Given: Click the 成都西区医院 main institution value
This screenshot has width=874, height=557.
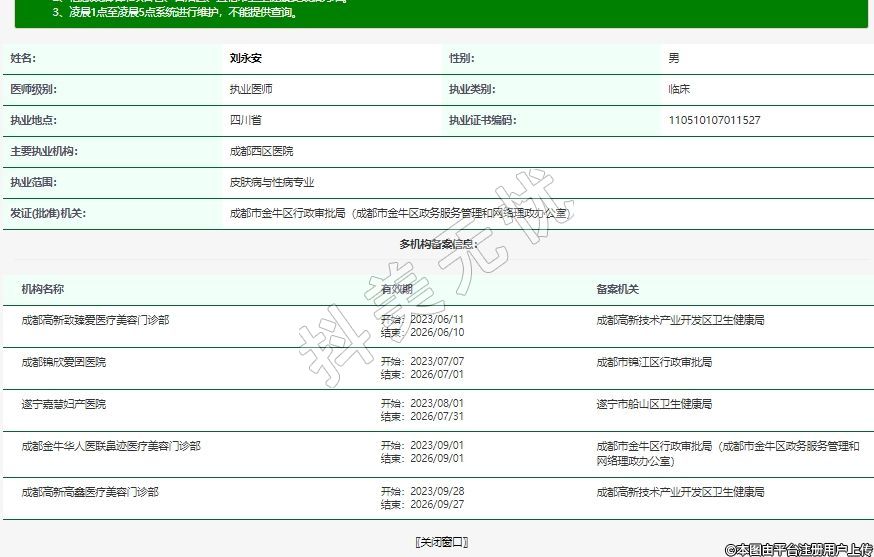Looking at the screenshot, I should [x=262, y=151].
